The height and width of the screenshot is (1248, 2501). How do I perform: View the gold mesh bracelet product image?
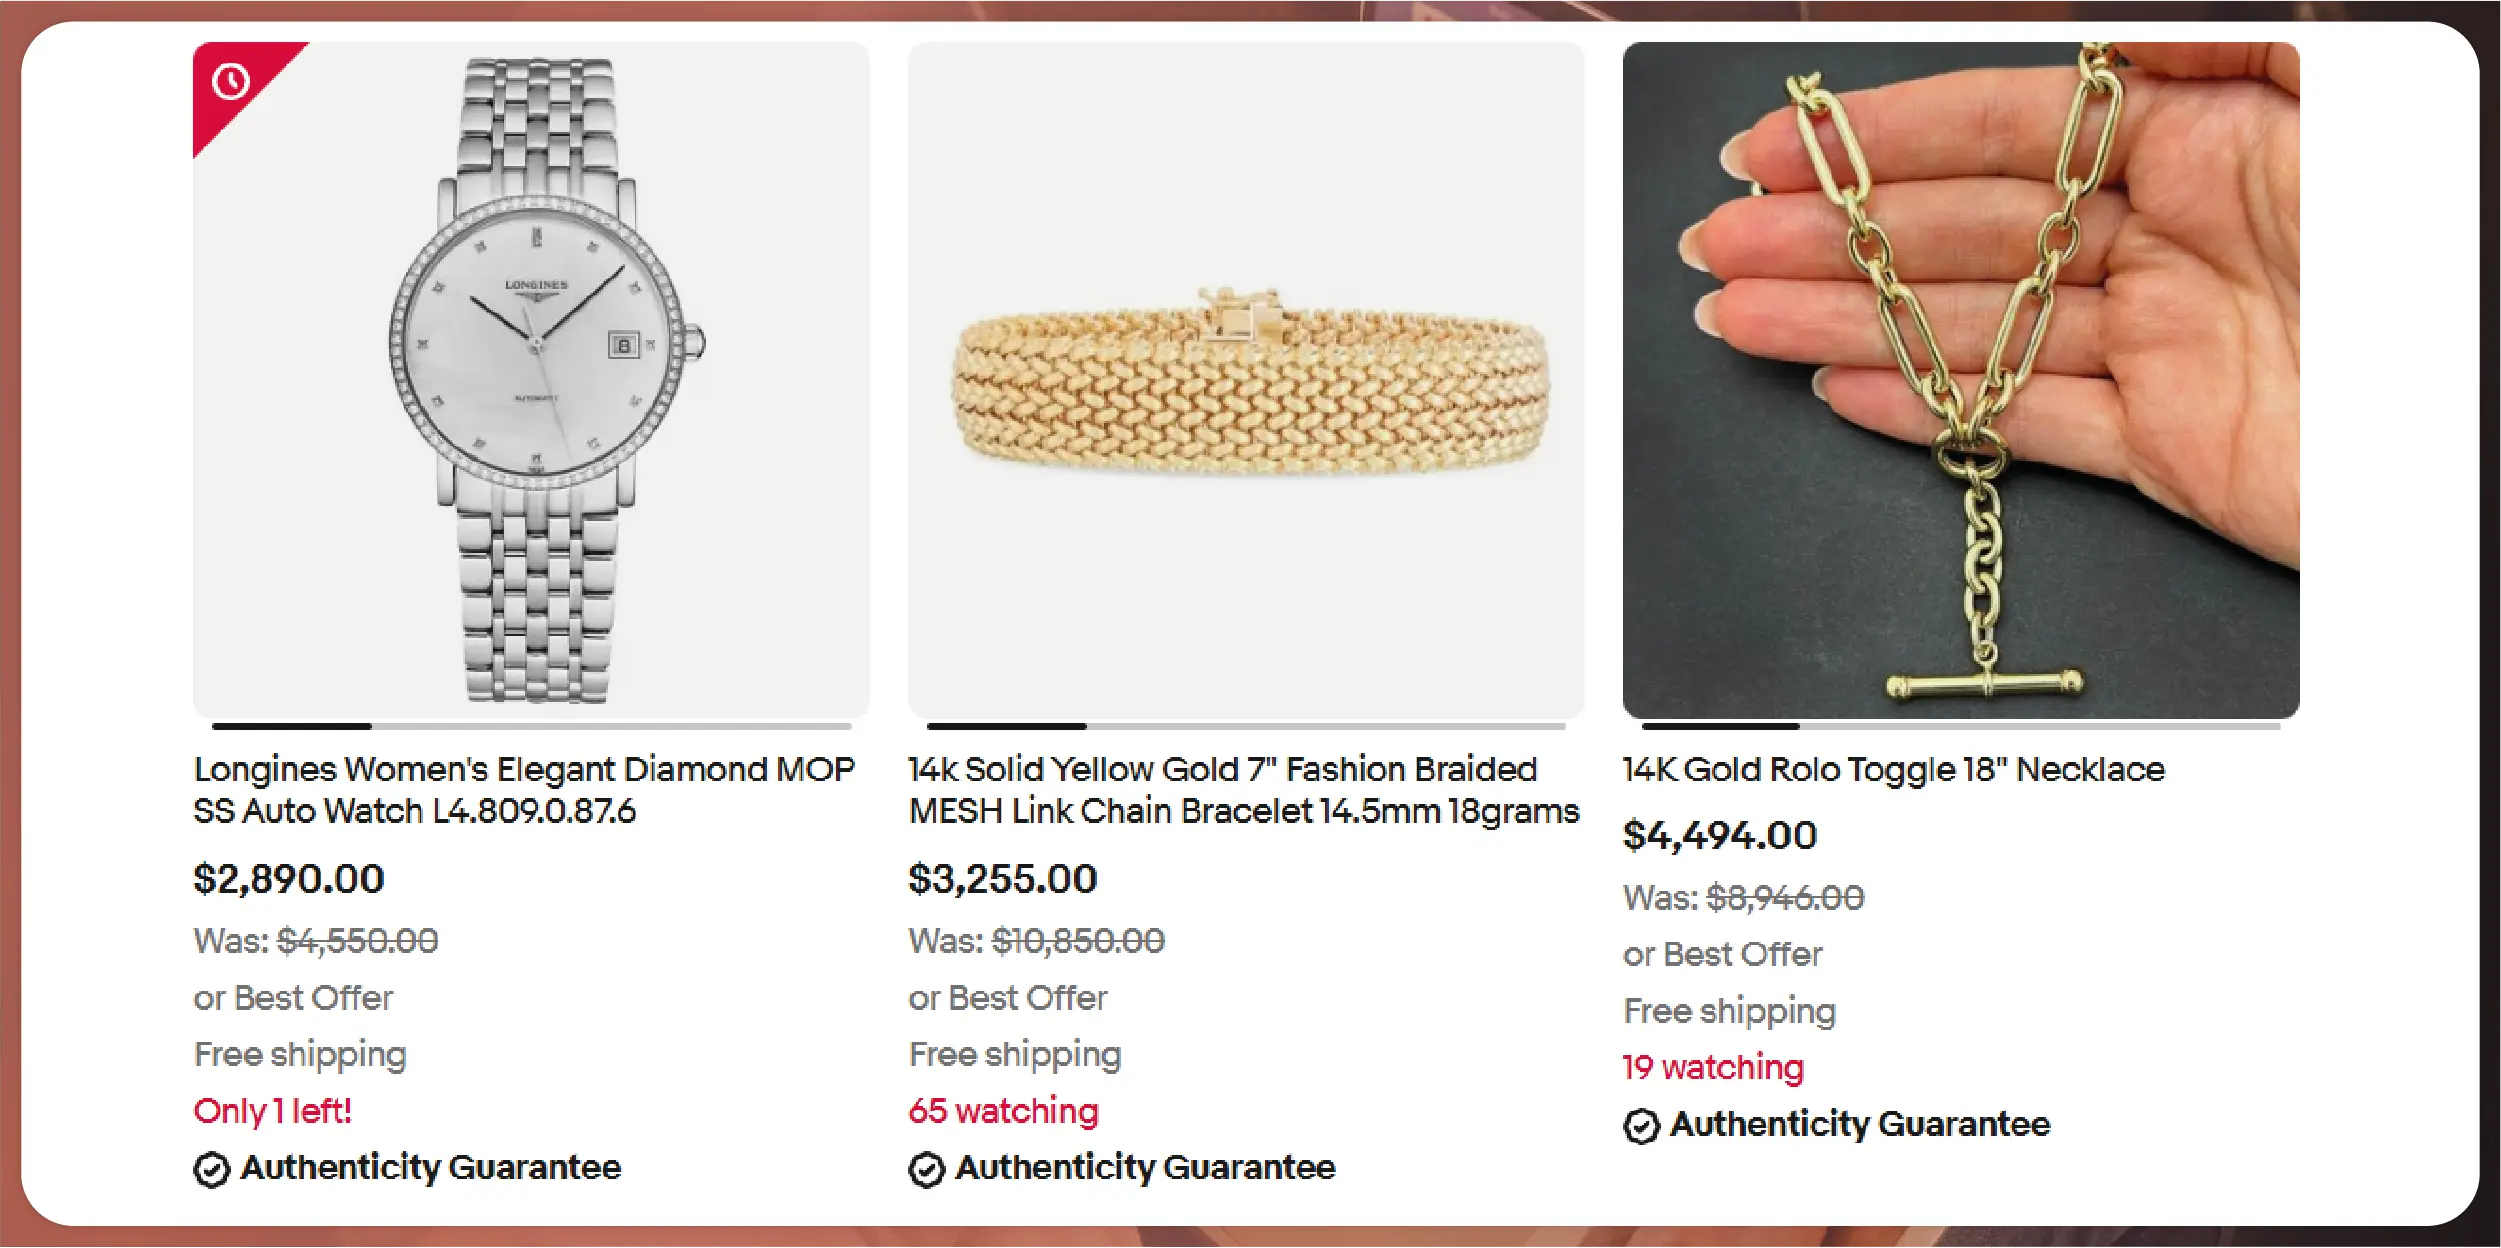click(1246, 380)
